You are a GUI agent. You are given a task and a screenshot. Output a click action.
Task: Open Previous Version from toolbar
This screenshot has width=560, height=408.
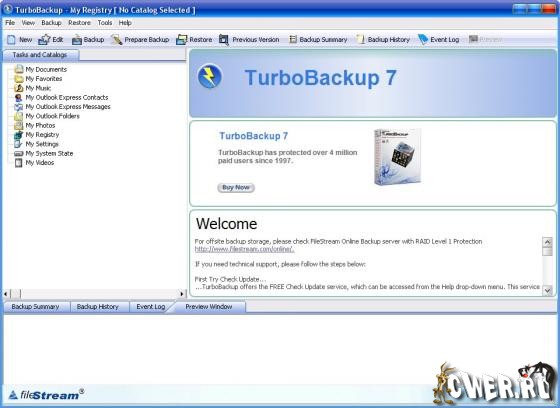coord(224,40)
